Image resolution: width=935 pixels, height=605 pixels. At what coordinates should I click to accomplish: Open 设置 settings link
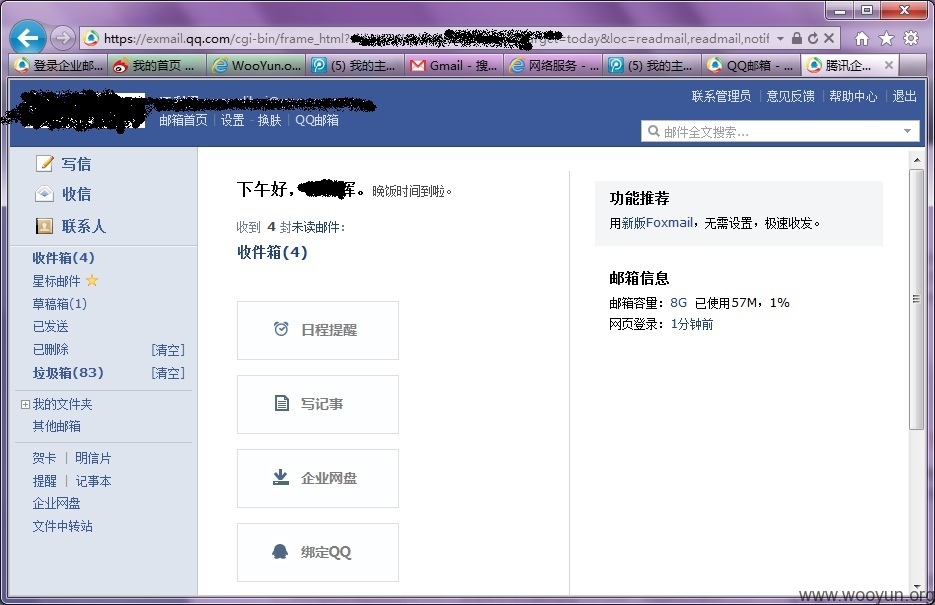[x=233, y=120]
